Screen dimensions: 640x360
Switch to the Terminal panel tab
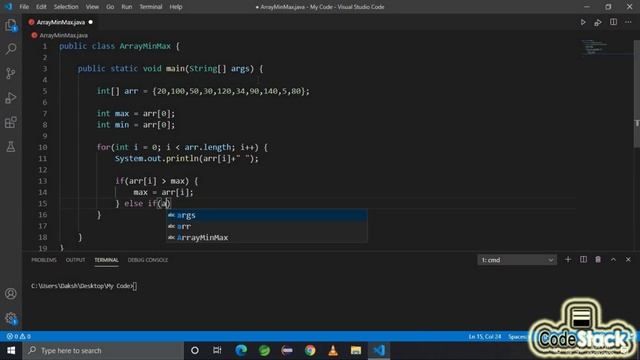[x=107, y=260]
